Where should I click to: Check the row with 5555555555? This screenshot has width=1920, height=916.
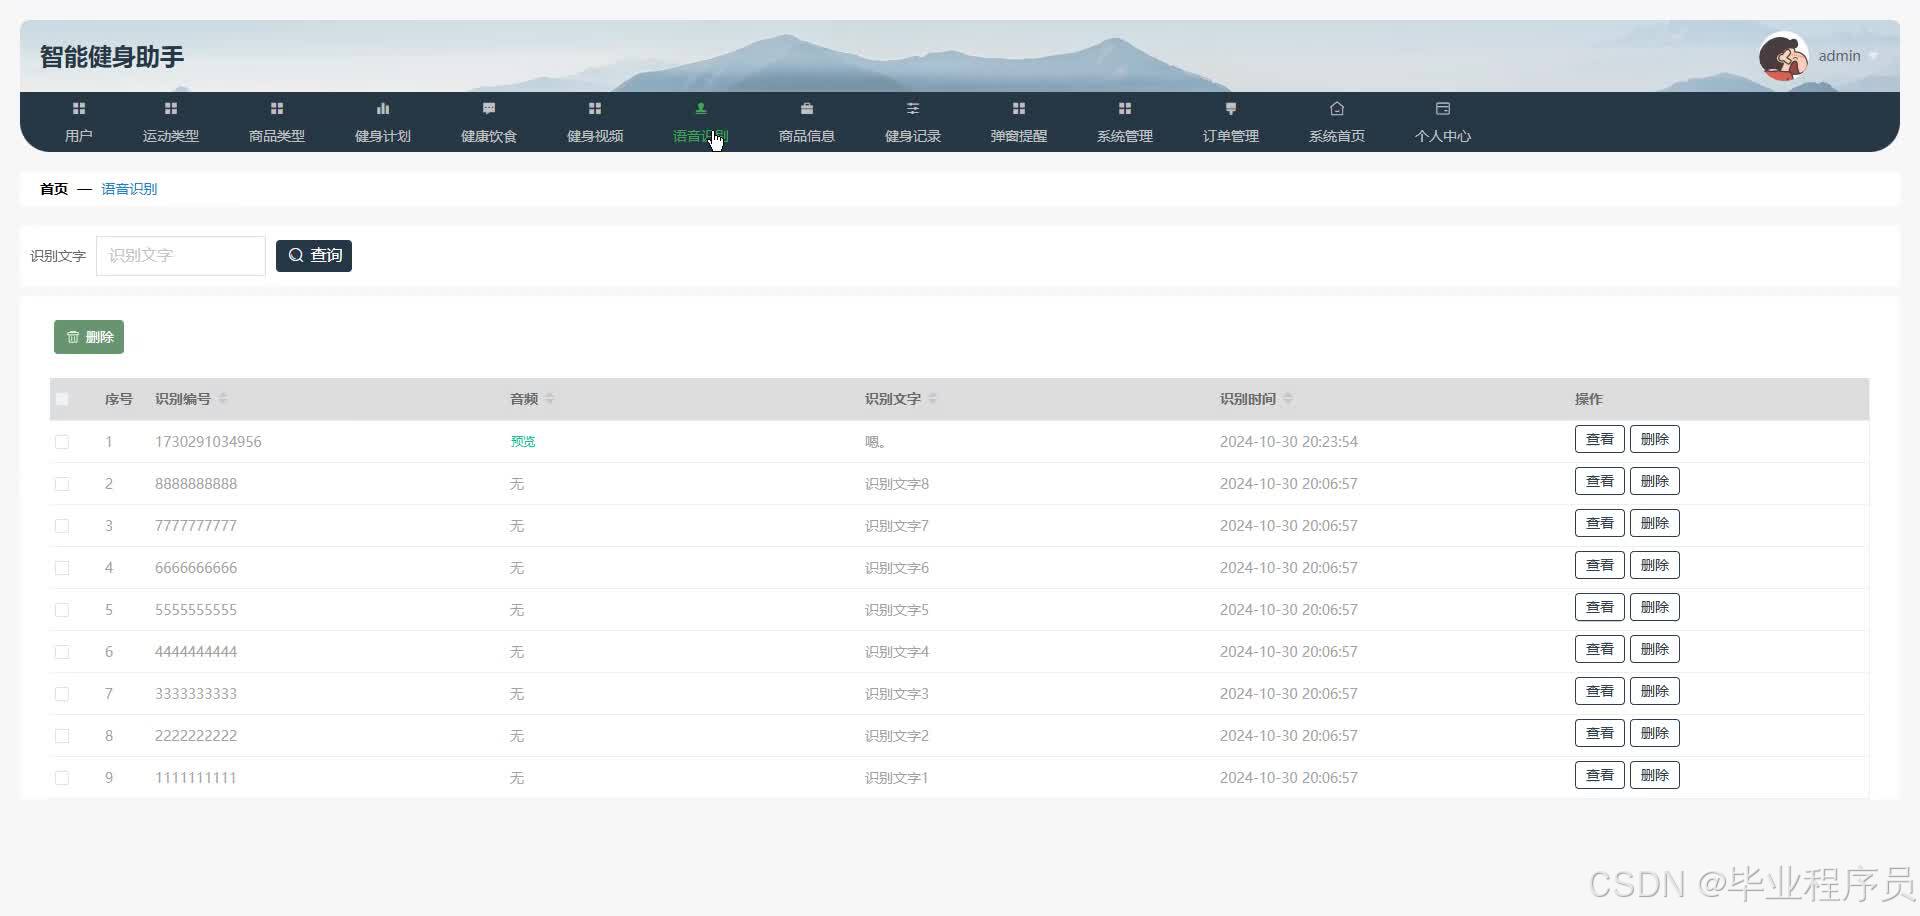click(62, 609)
